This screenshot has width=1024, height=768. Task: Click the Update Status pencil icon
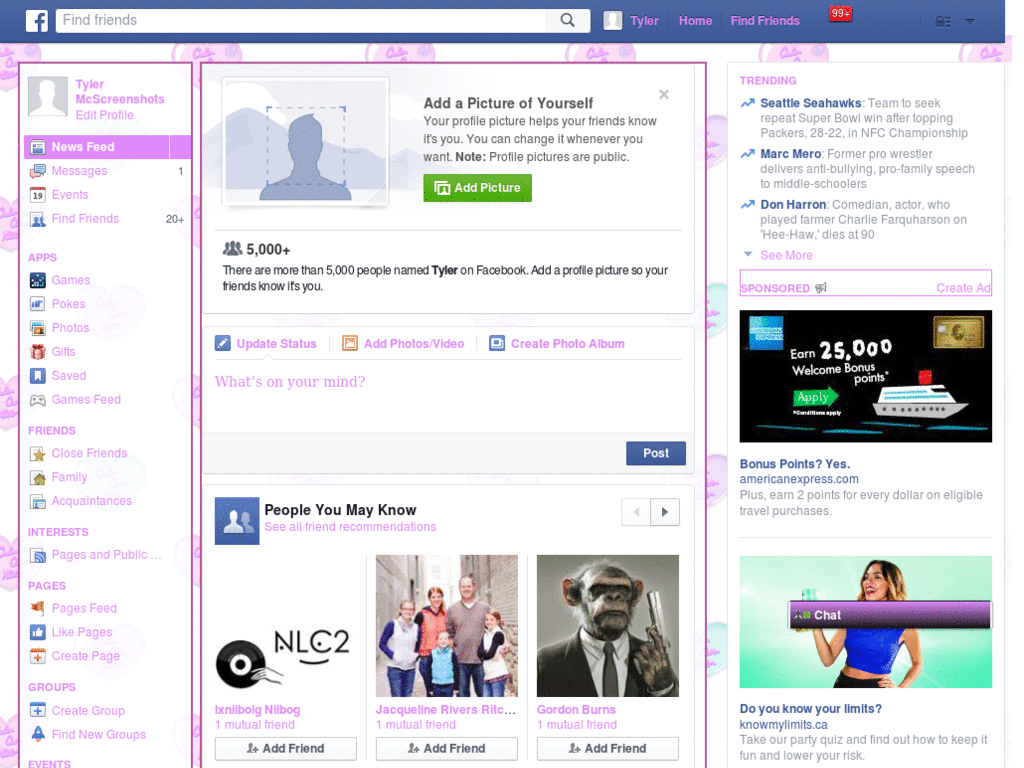(223, 344)
